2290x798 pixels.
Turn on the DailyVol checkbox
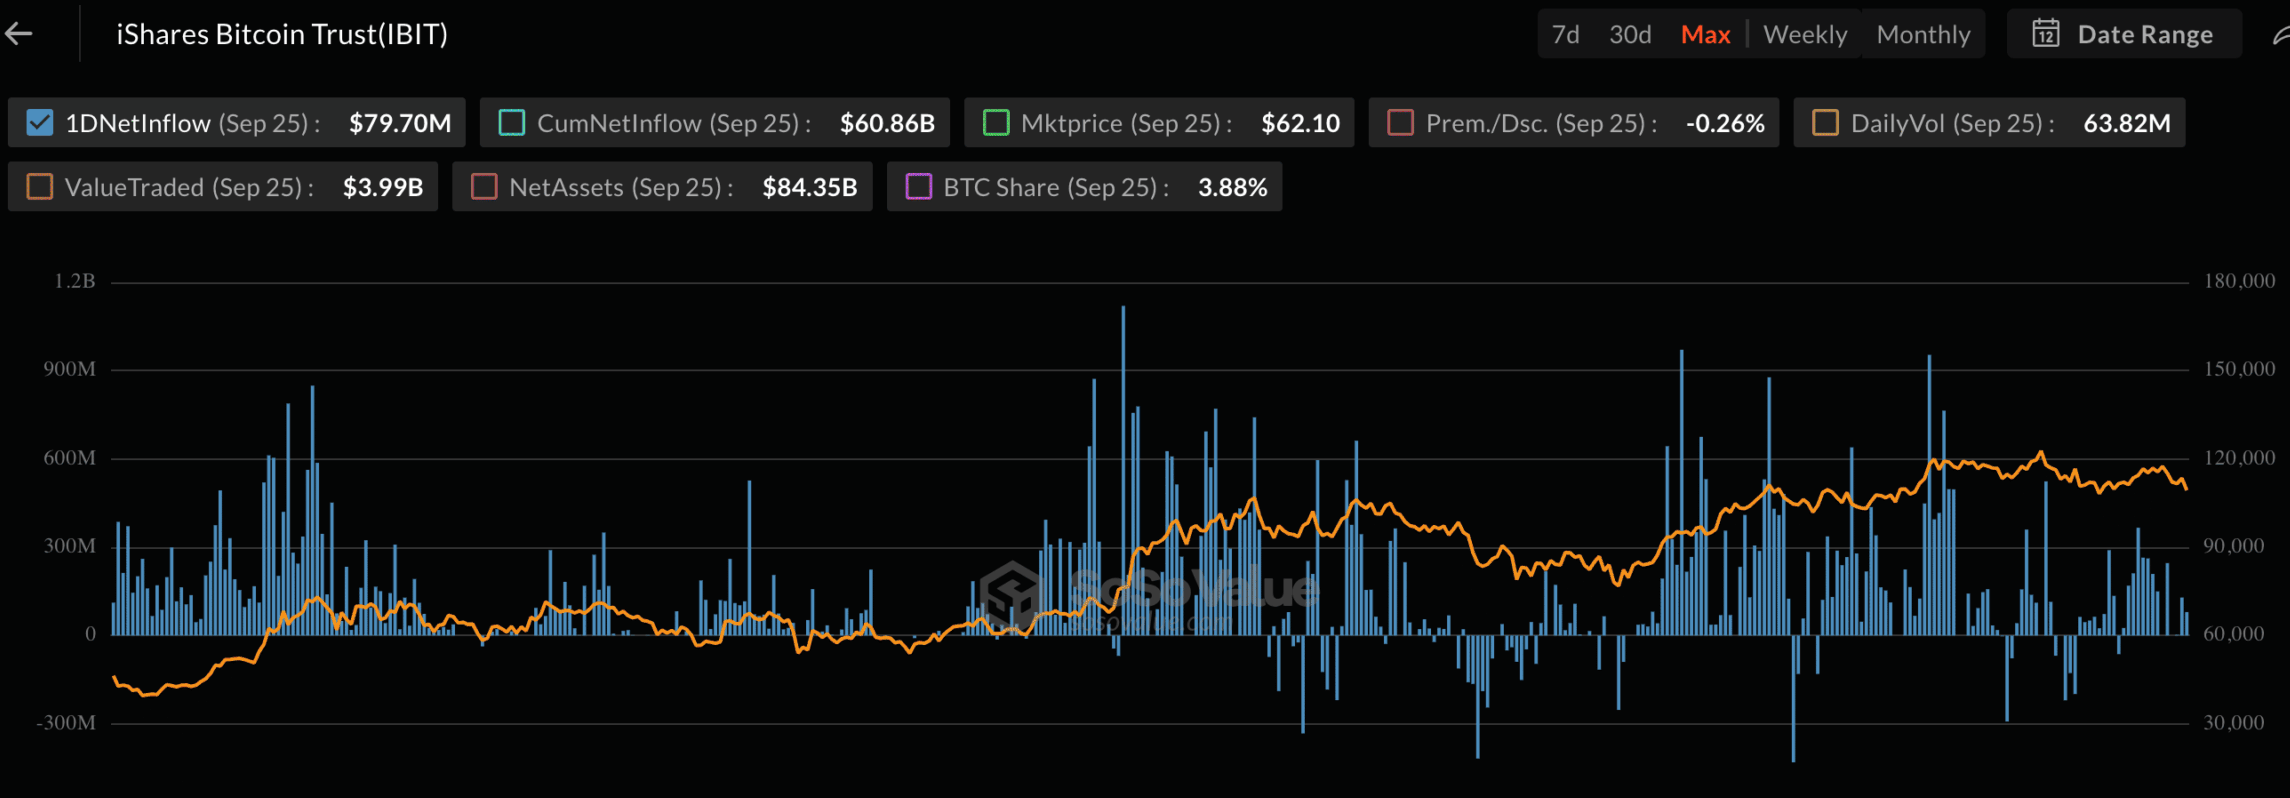(1825, 123)
